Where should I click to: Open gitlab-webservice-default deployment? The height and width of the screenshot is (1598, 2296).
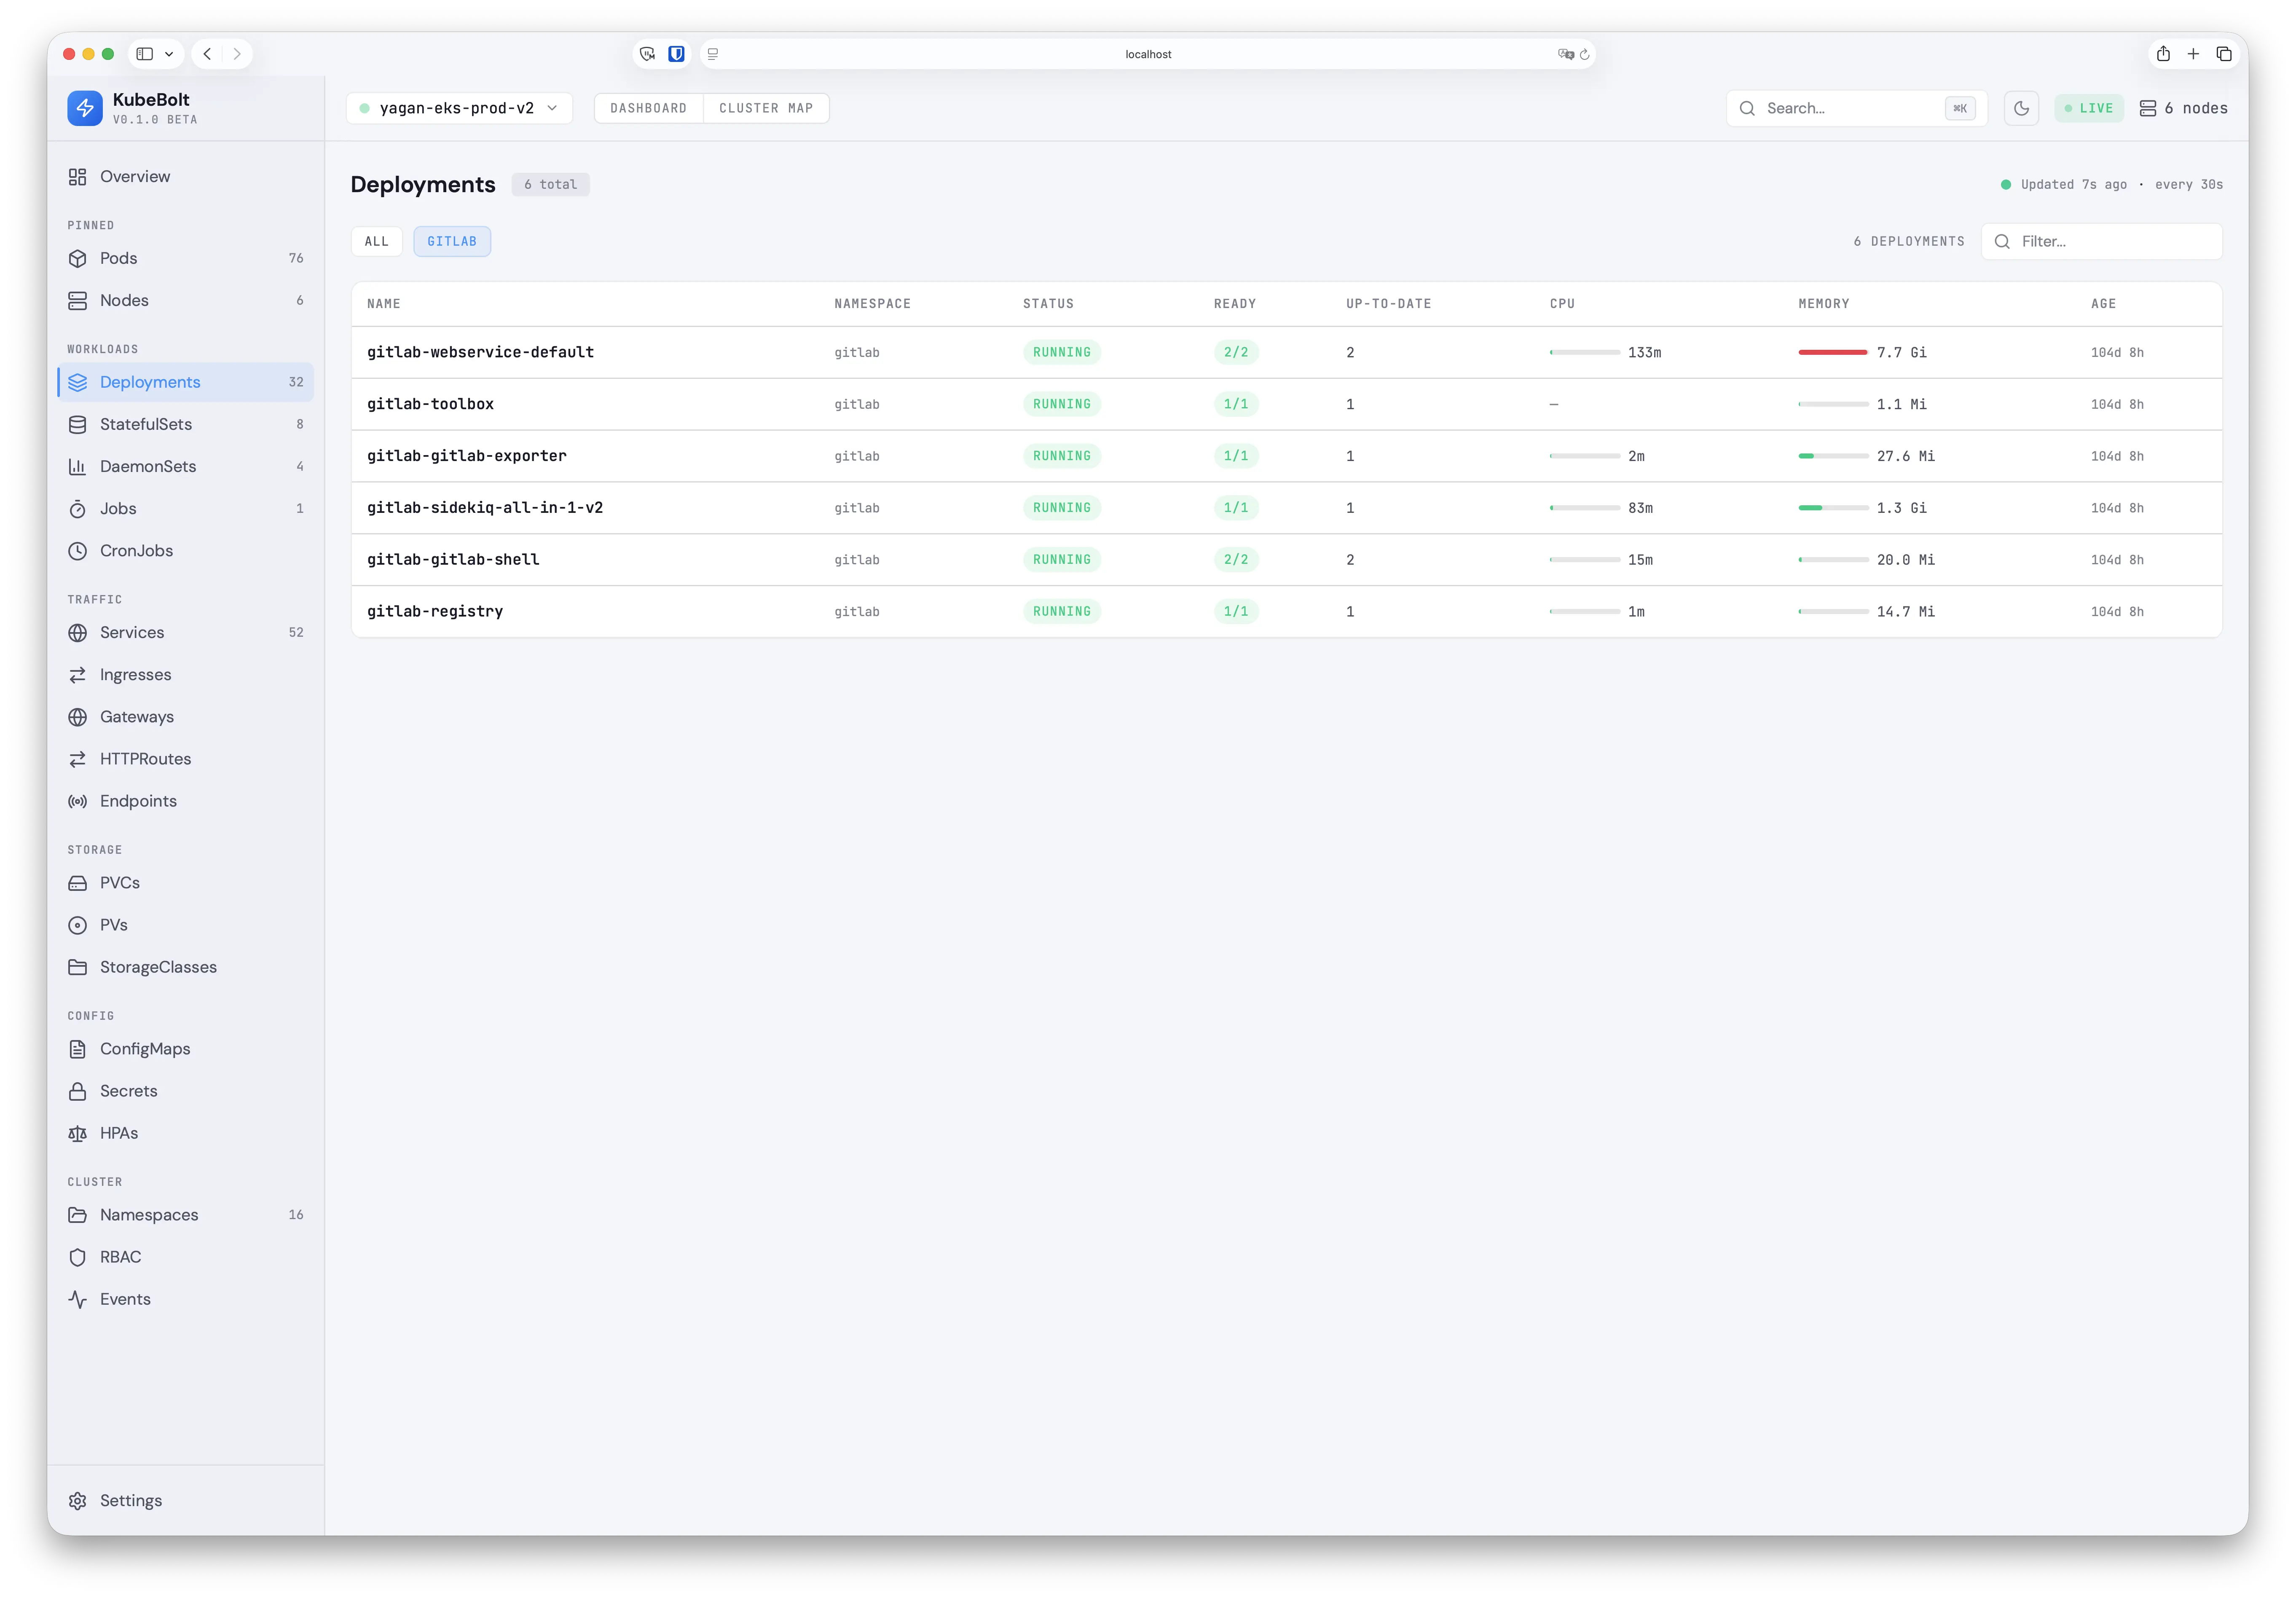point(480,352)
